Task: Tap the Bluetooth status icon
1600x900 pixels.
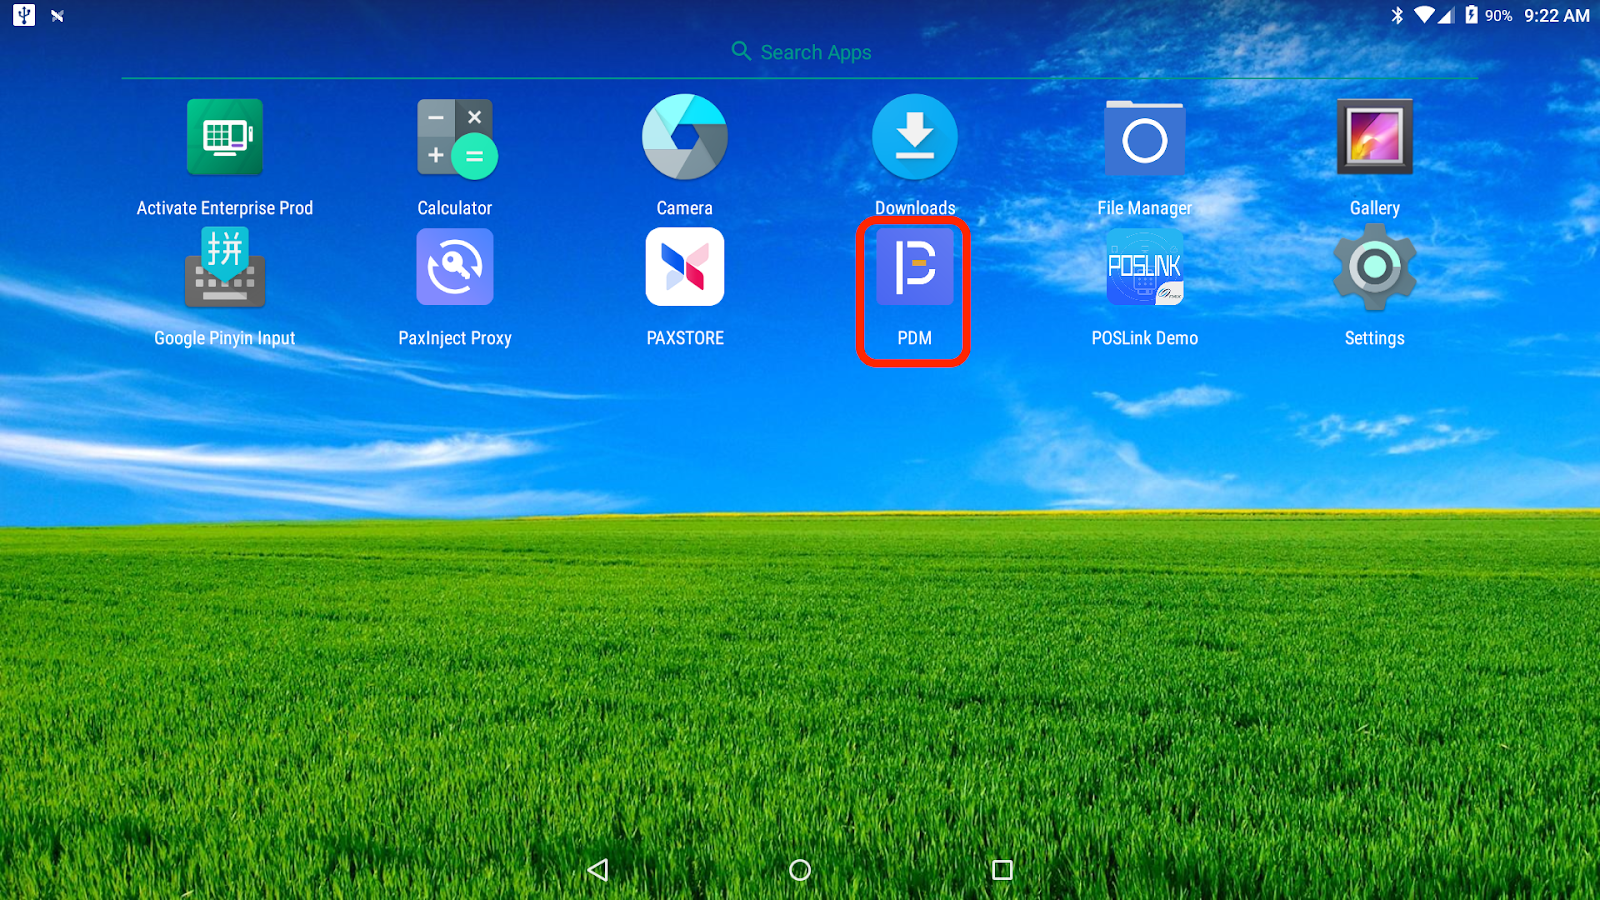Action: coord(1397,15)
